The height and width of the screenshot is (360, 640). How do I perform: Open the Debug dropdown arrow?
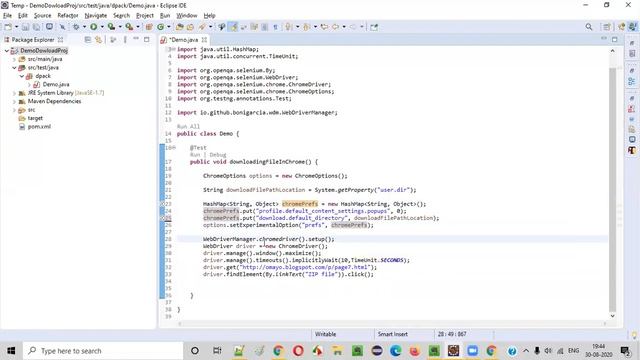pyautogui.click(x=84, y=27)
